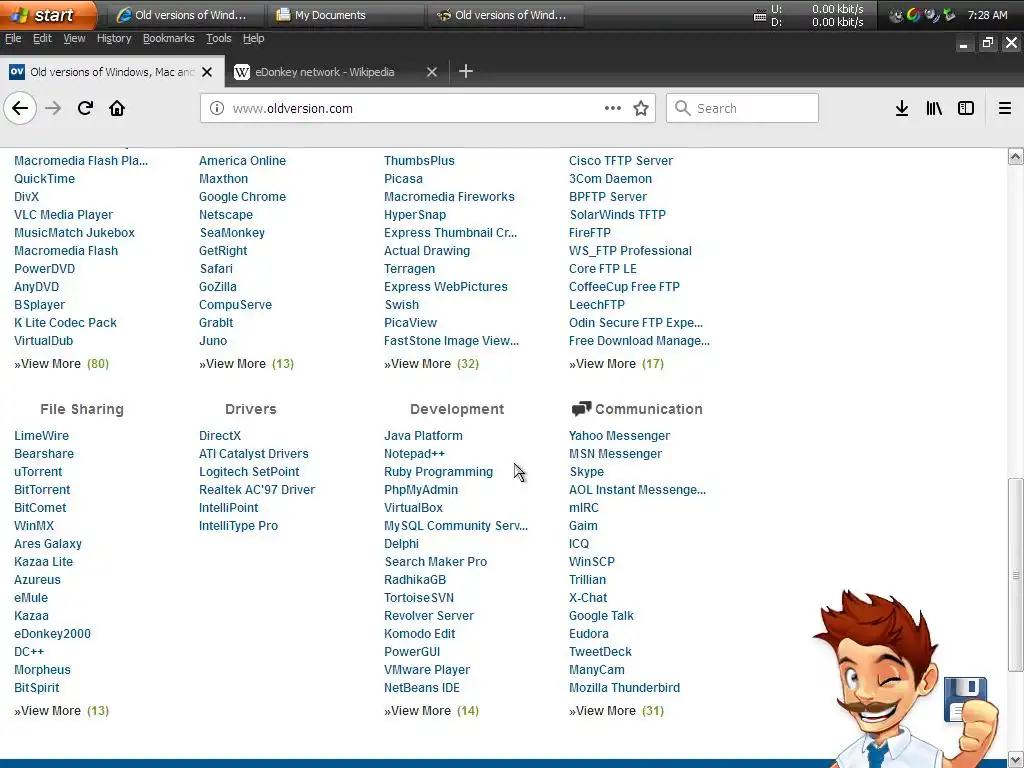Open the Bookmarks menu
The image size is (1024, 768).
(168, 39)
